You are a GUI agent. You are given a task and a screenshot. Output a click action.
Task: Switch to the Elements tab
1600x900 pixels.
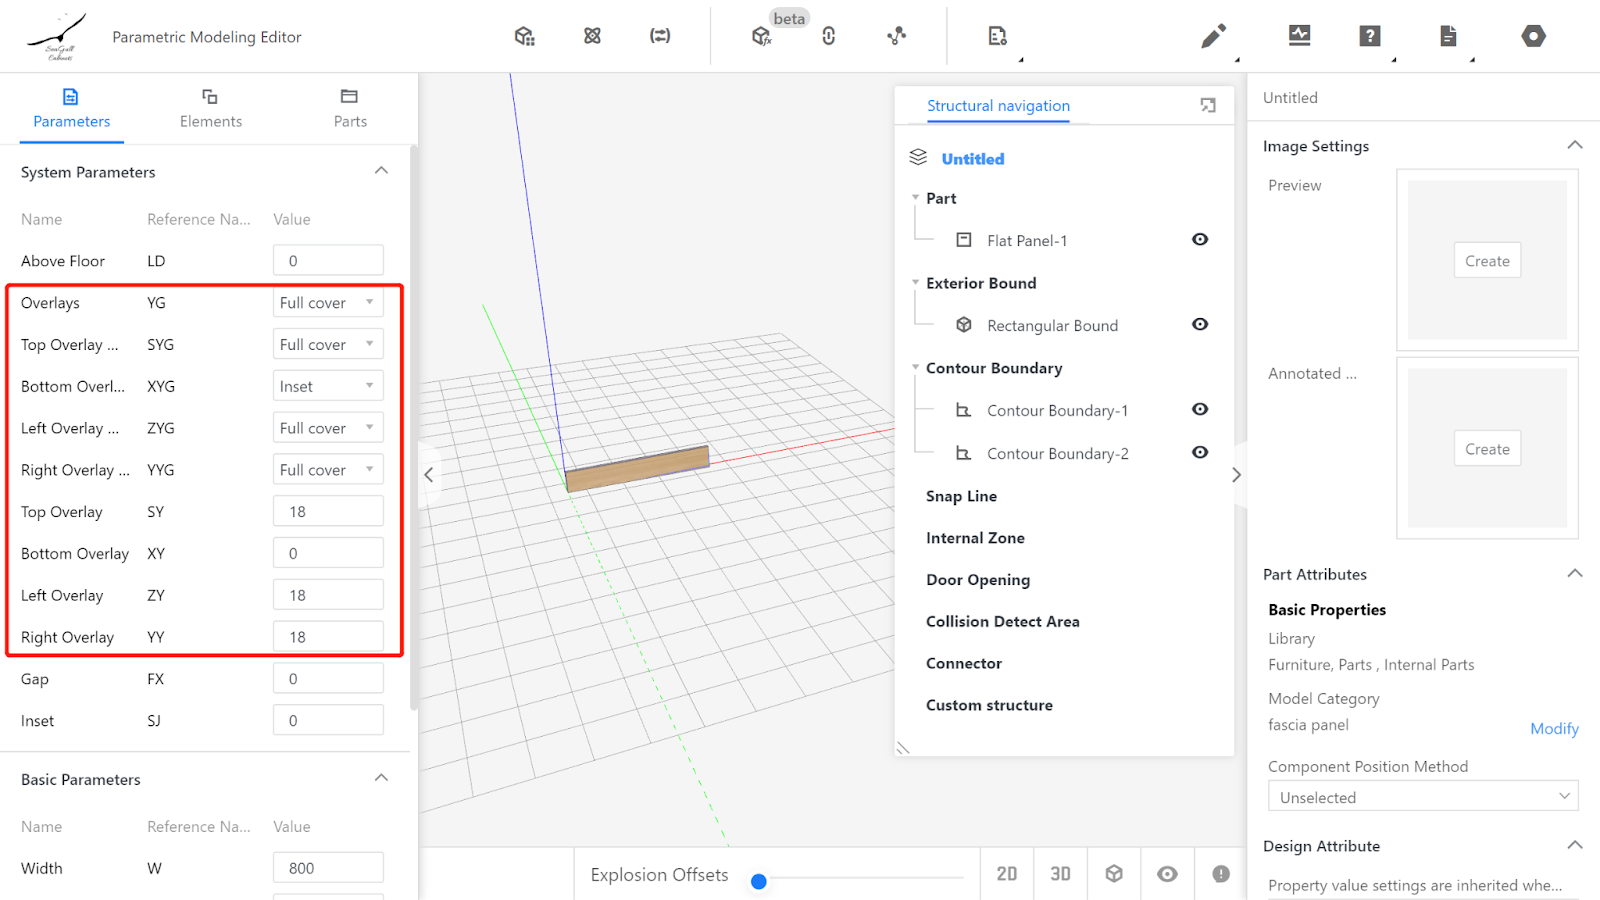210,108
